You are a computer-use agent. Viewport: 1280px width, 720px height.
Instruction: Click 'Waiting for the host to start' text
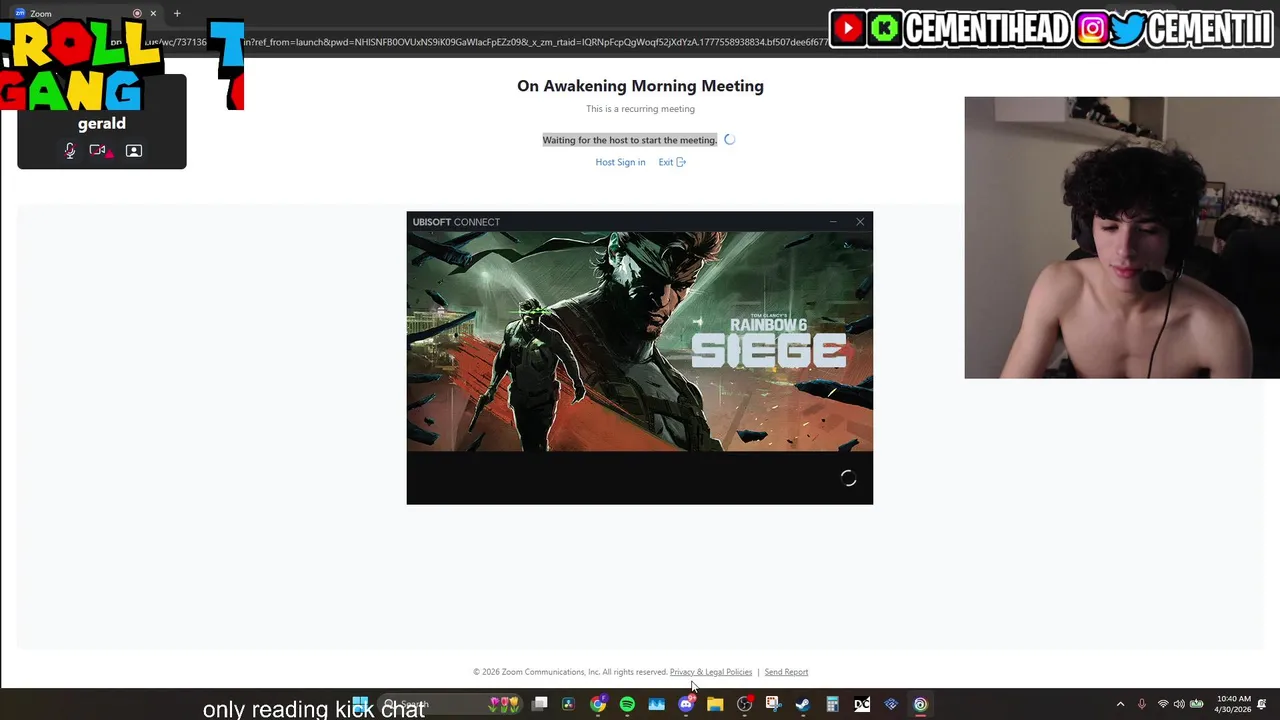point(630,140)
